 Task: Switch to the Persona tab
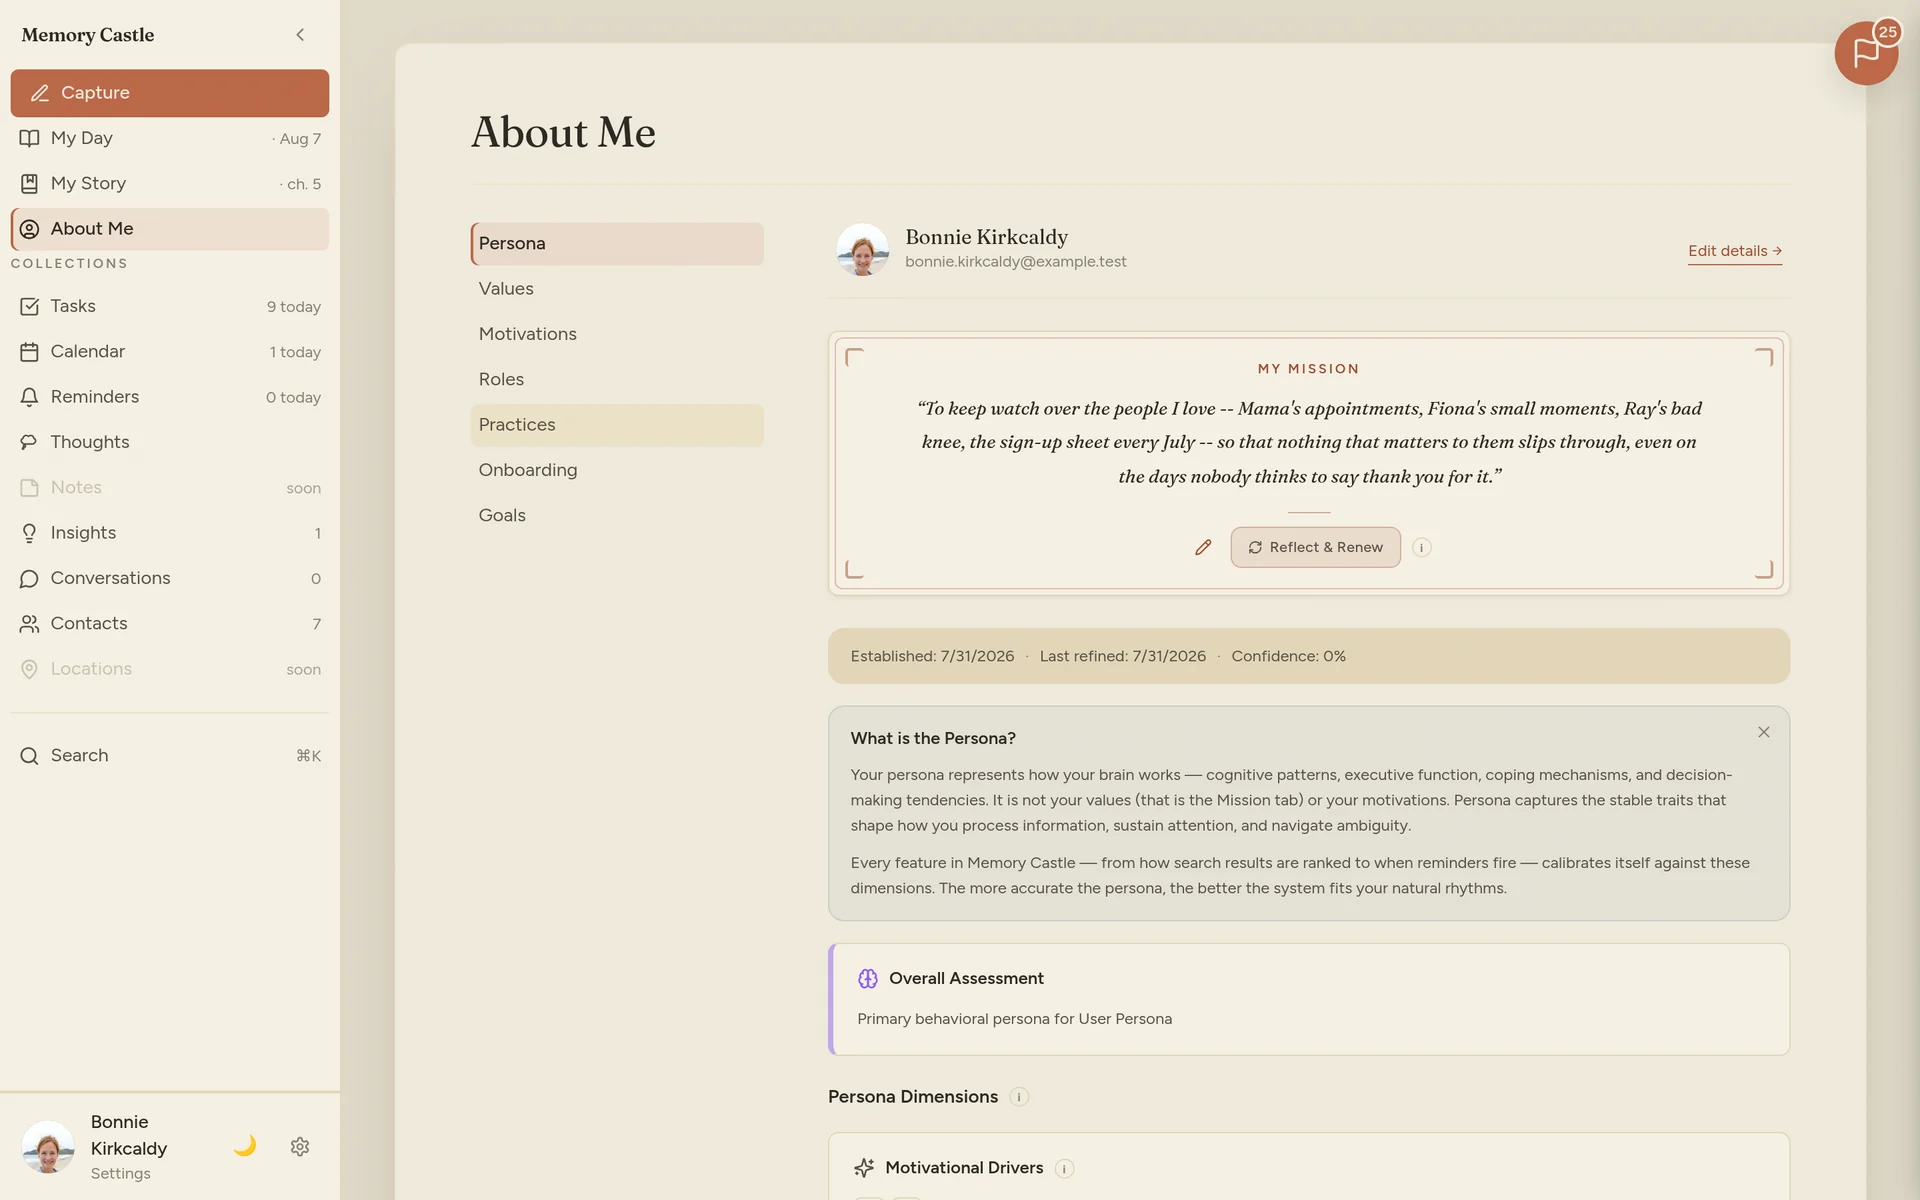617,244
